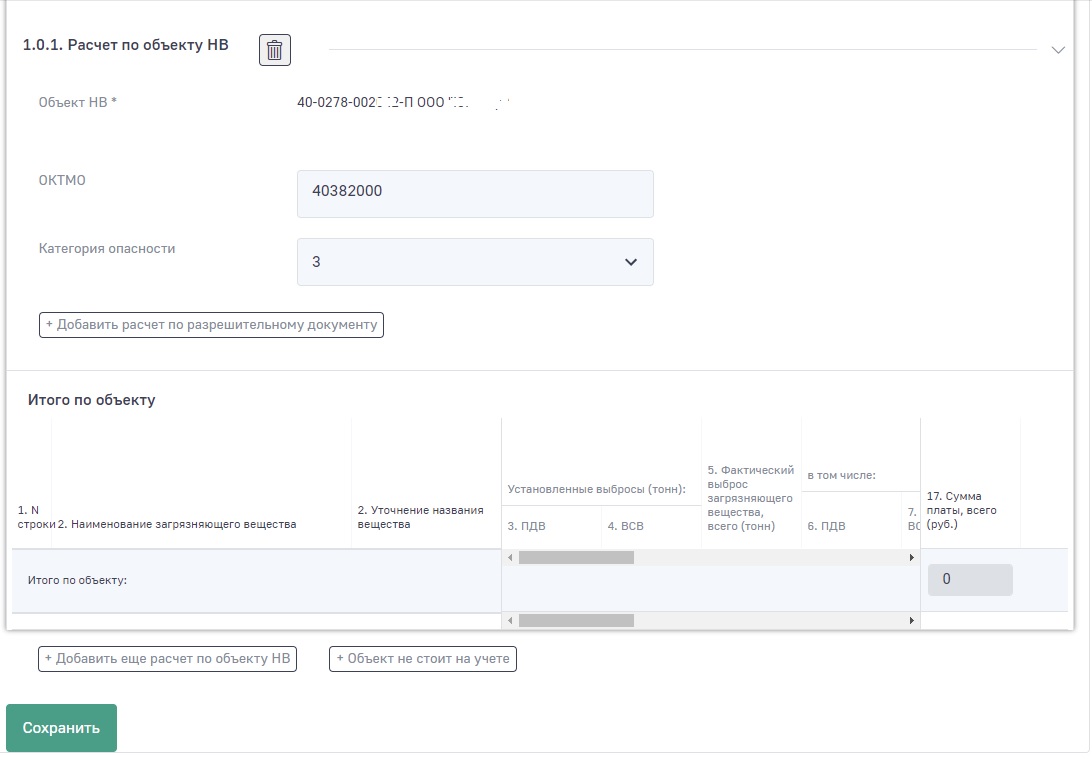The width and height of the screenshot is (1092, 759).
Task: Click the right arrow of the scrollbar under the column headers
Action: tap(911, 558)
